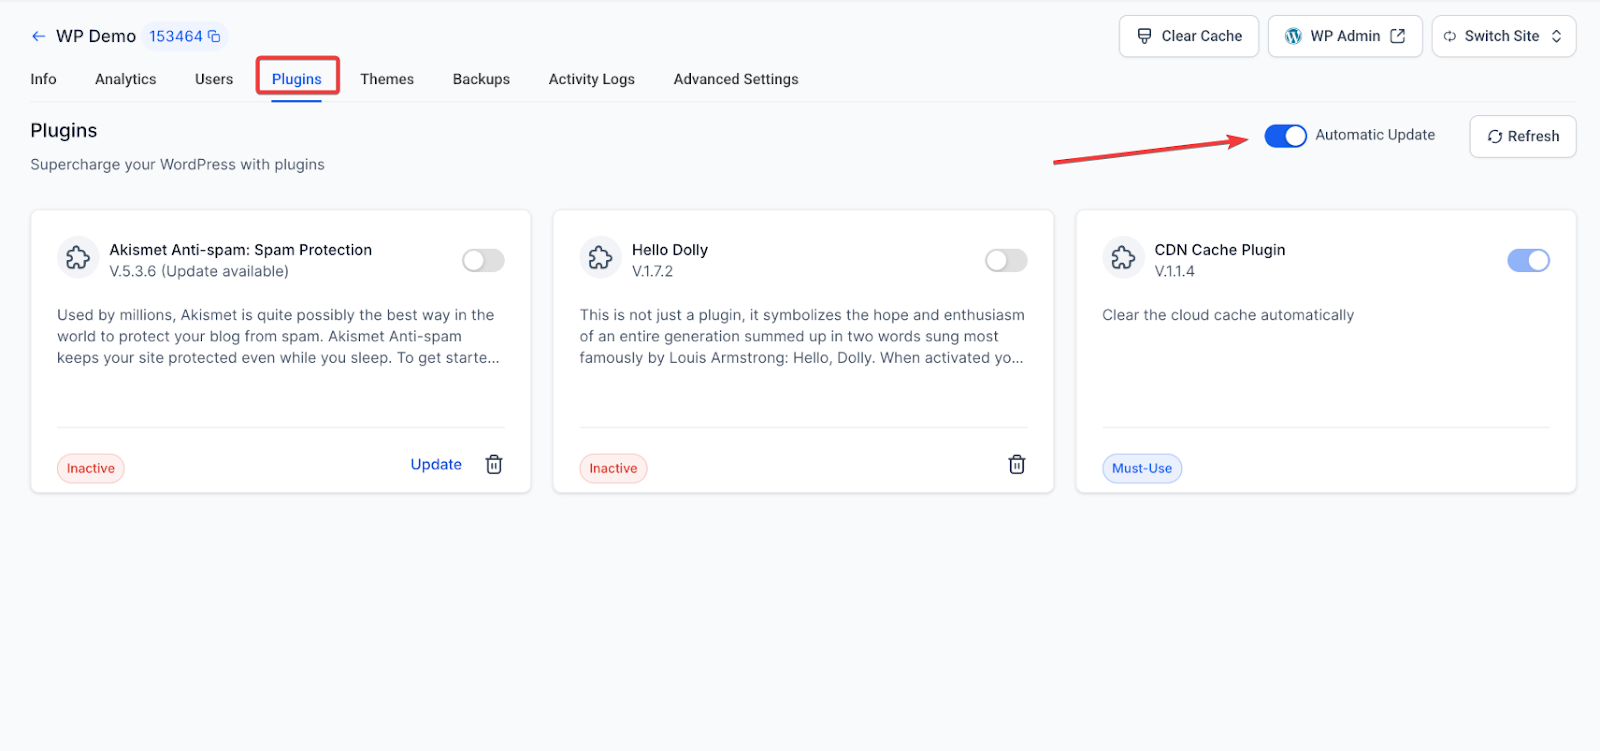The height and width of the screenshot is (751, 1600).
Task: Open the Backups tab
Action: tap(481, 79)
